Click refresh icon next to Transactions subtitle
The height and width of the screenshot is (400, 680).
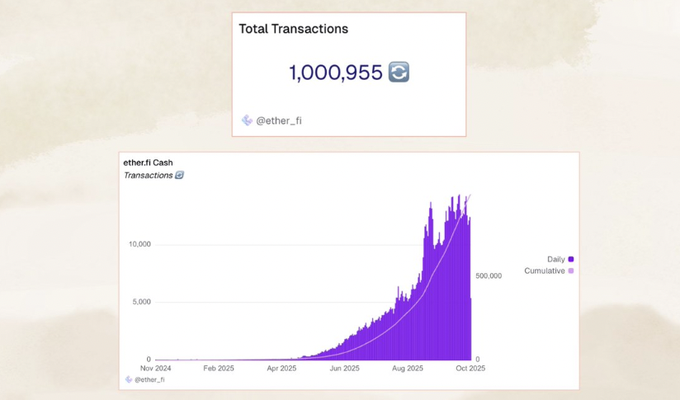[x=179, y=175]
